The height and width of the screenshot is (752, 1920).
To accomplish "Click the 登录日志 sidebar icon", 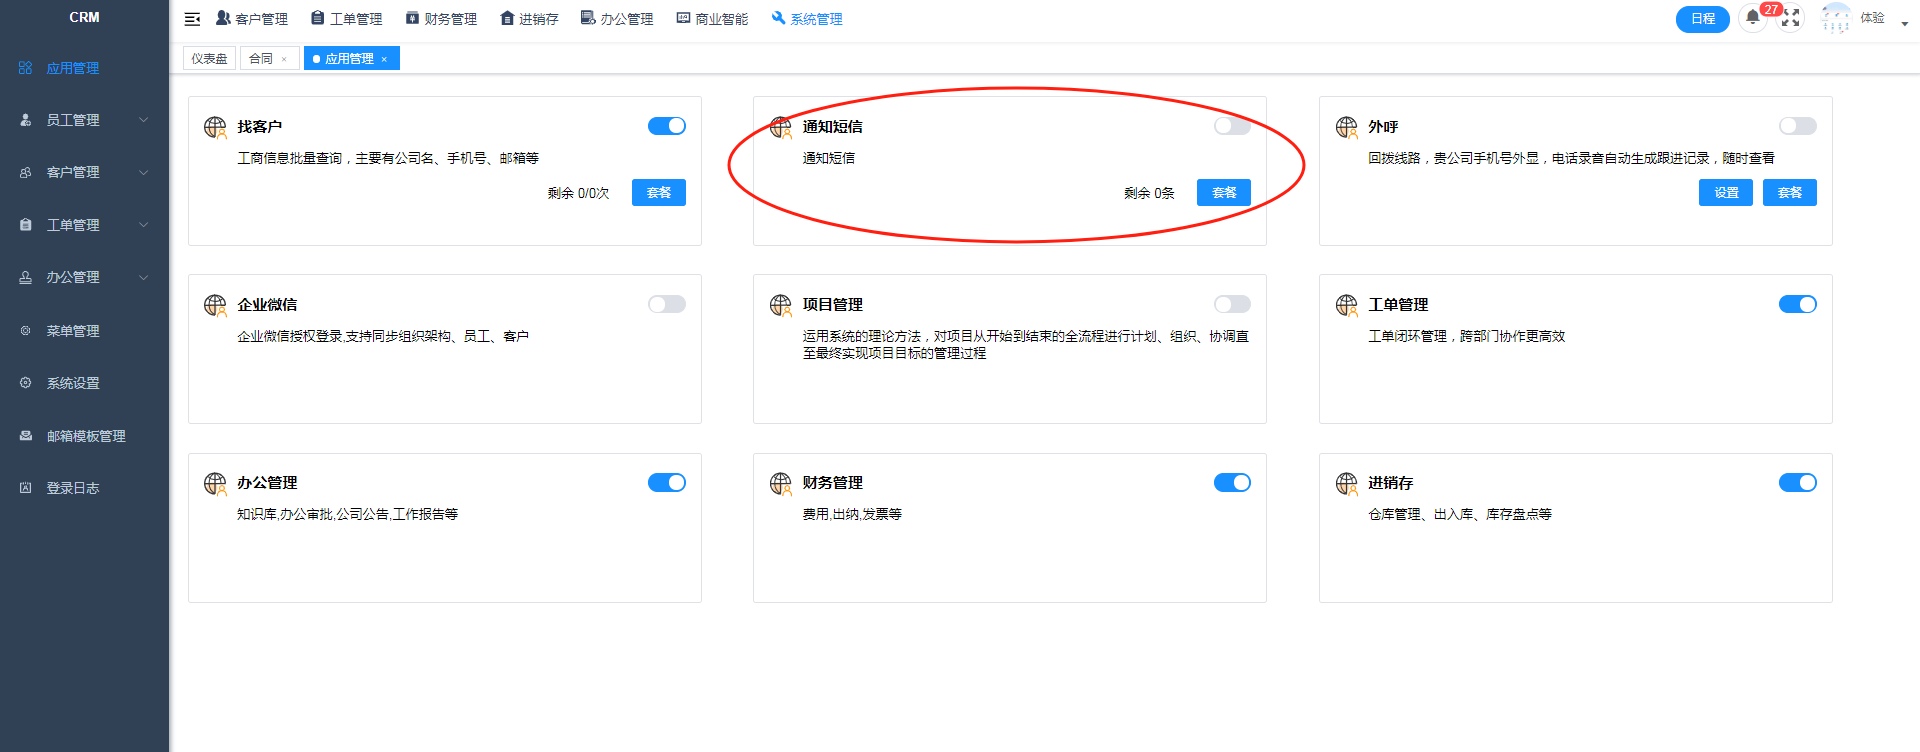I will tap(26, 488).
